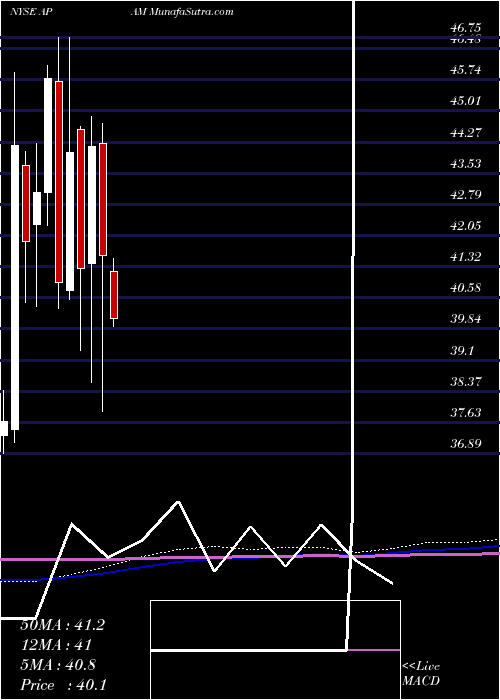Click the '50MA : 41.2' readout

pos(63,625)
